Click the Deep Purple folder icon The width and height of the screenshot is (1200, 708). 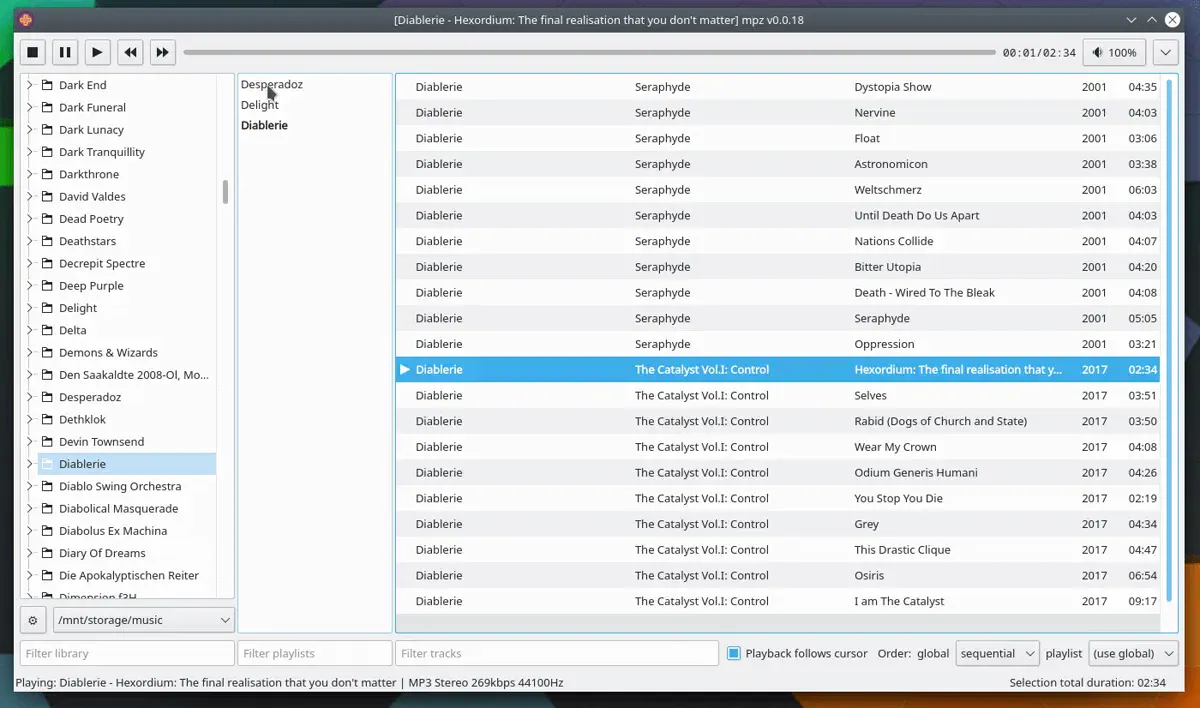pos(46,286)
